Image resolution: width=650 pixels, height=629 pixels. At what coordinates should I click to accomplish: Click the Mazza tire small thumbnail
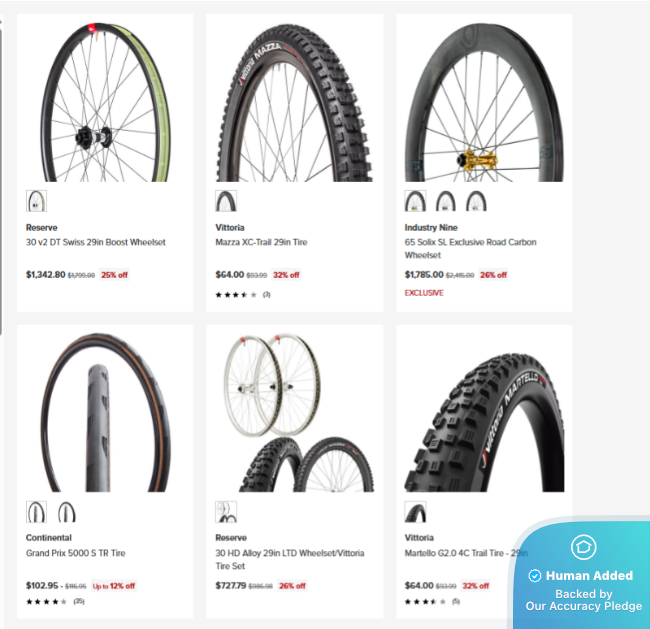pos(226,201)
